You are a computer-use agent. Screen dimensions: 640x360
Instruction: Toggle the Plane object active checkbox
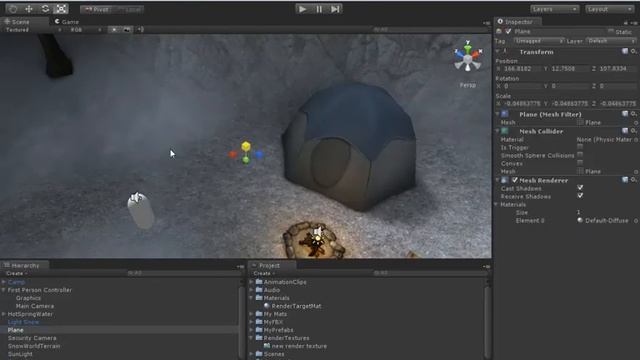[x=508, y=31]
